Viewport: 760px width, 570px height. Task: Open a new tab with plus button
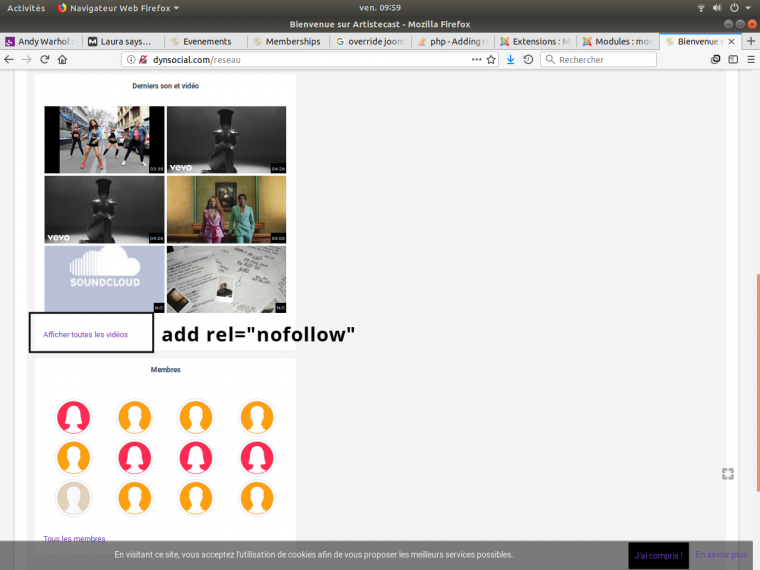pos(751,41)
